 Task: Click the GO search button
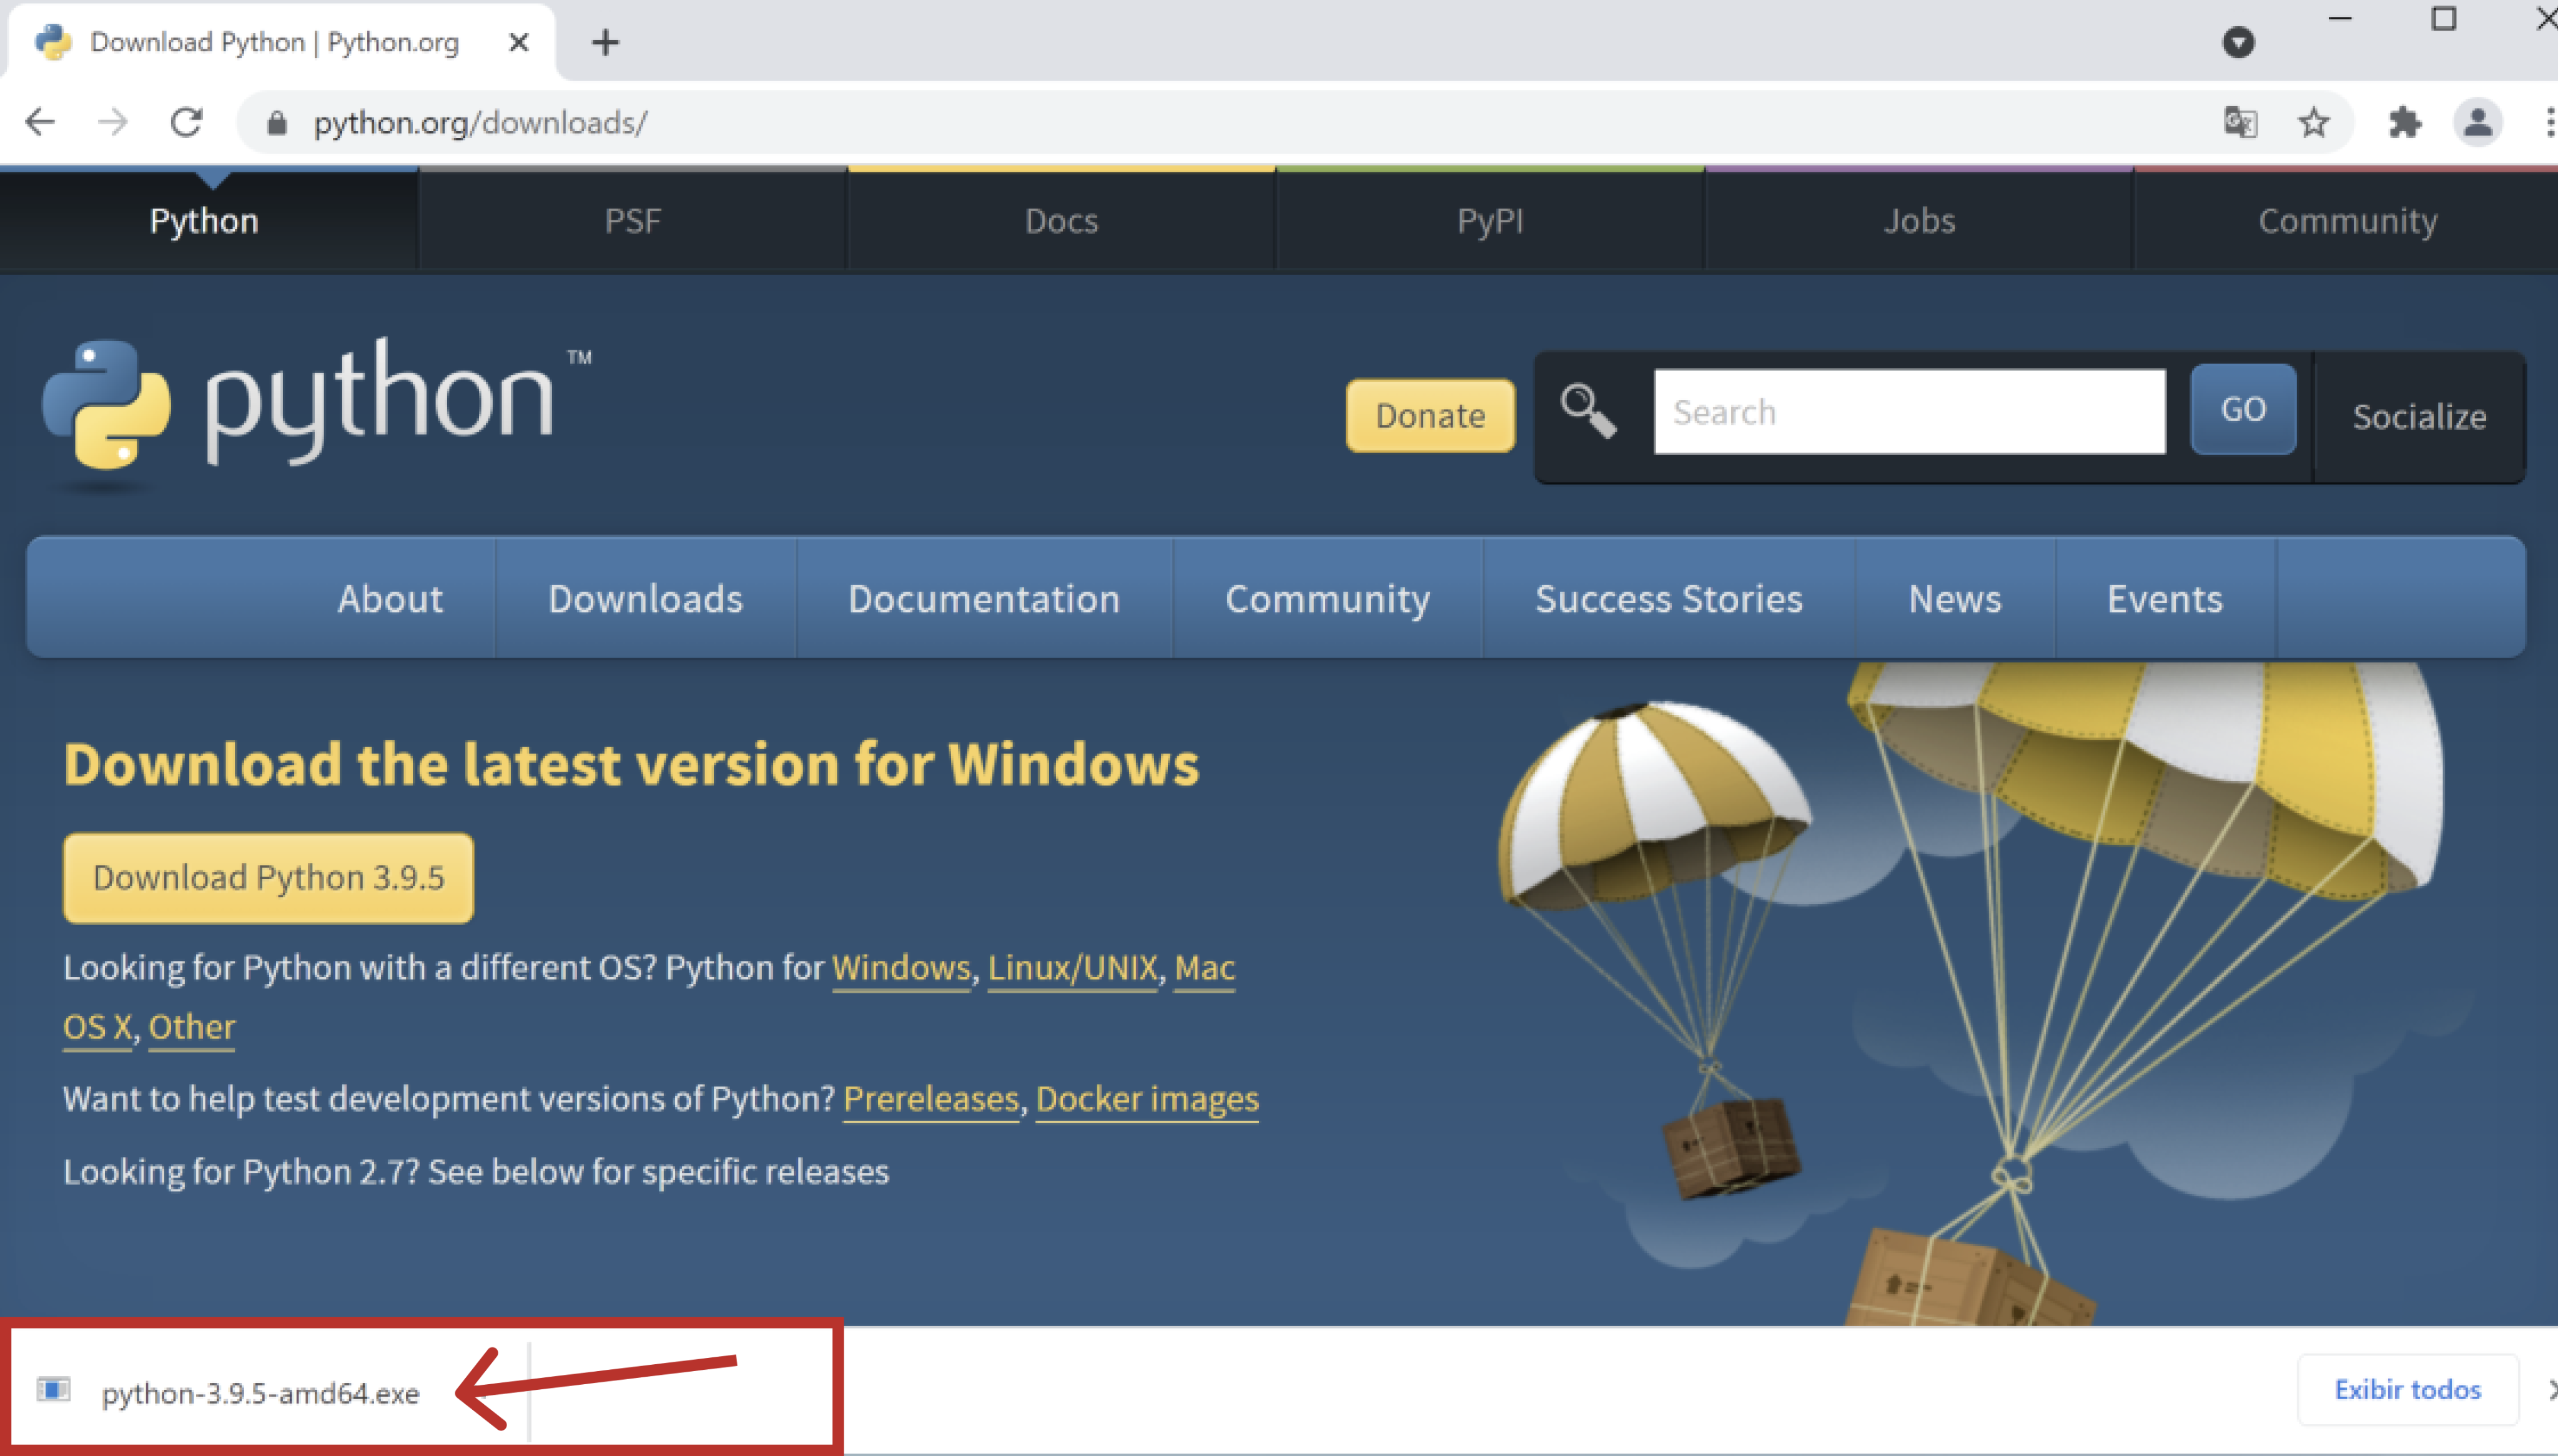coord(2242,409)
